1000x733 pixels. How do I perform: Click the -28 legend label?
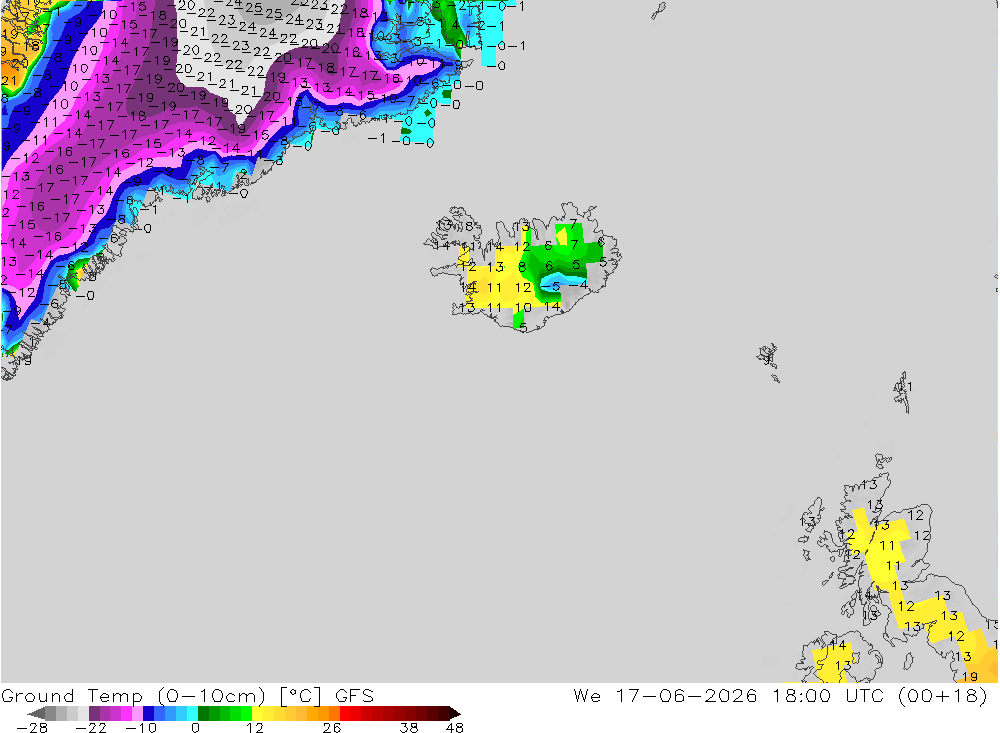pyautogui.click(x=32, y=728)
